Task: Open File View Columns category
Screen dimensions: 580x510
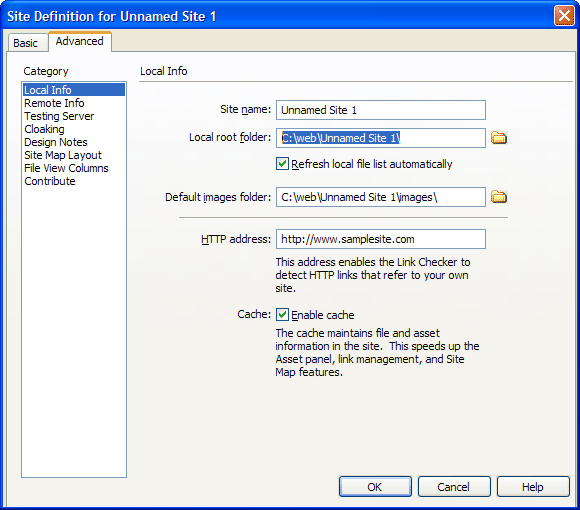Action: point(66,168)
